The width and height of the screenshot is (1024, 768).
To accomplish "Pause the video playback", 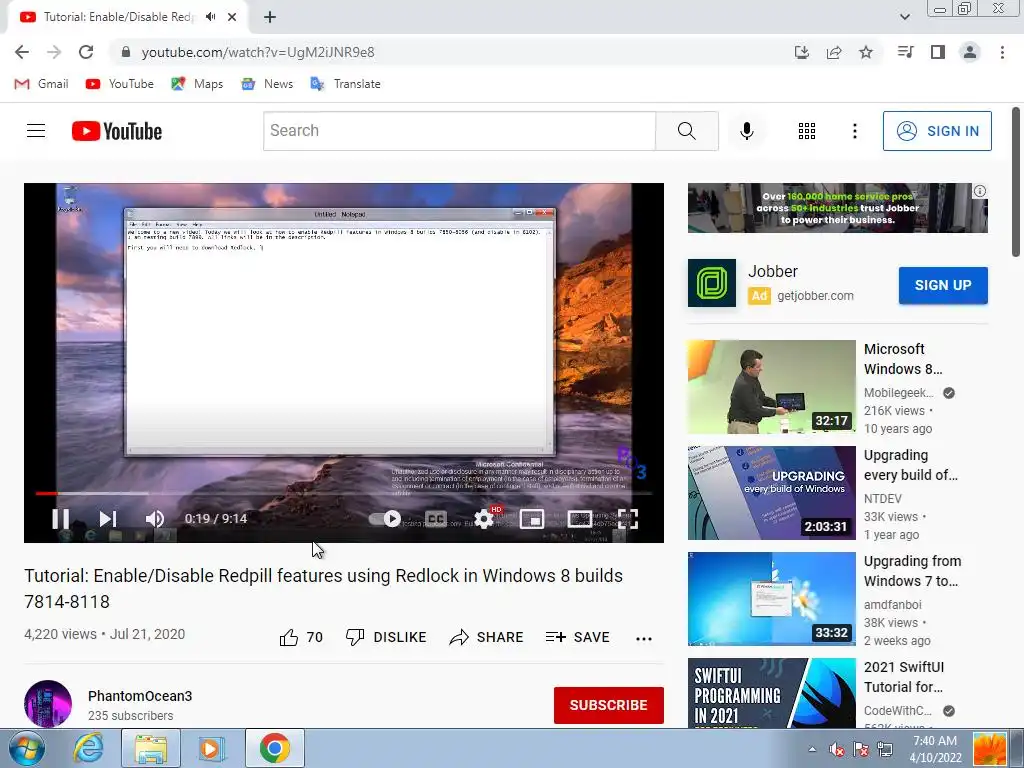I will point(61,519).
